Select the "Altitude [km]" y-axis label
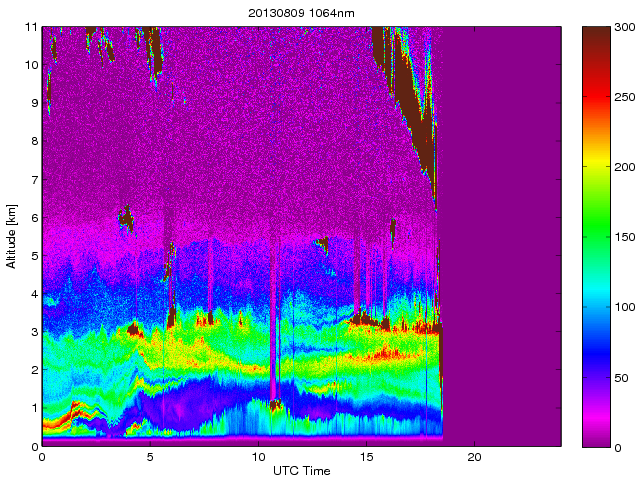Image resolution: width=640 pixels, height=480 pixels. point(12,237)
